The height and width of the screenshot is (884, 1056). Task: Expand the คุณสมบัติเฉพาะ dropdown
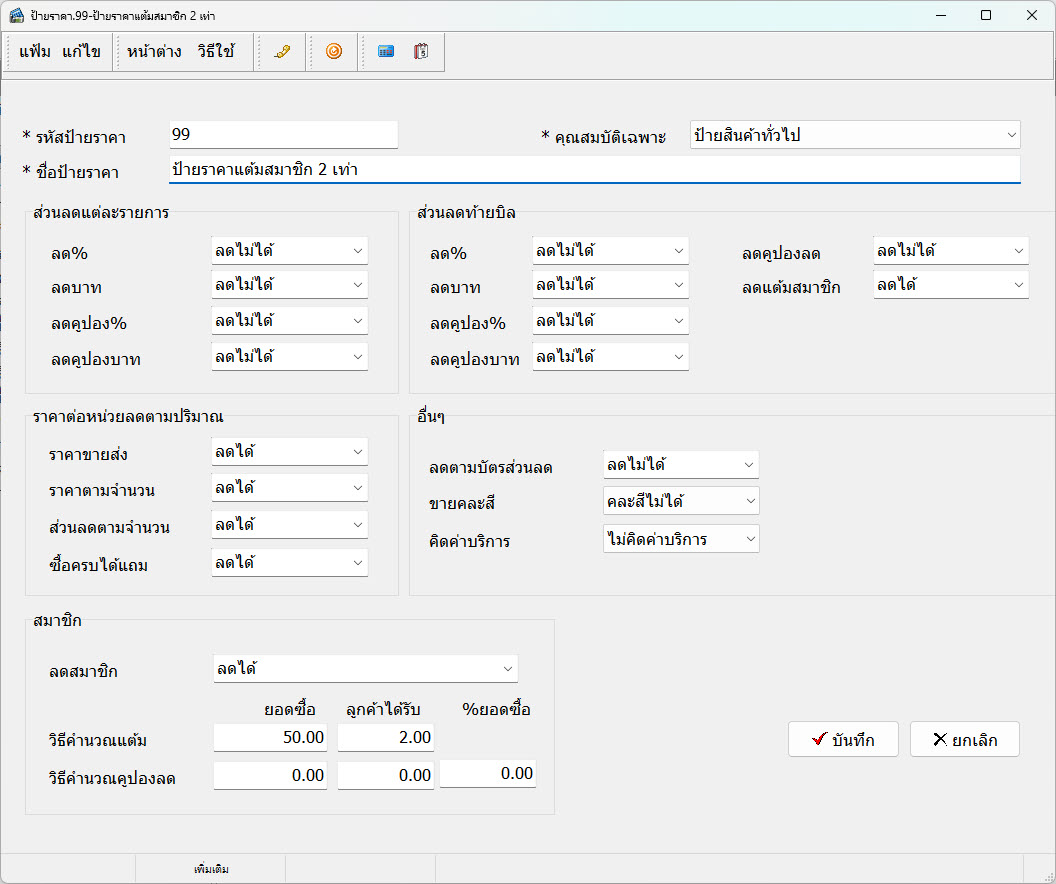click(855, 135)
